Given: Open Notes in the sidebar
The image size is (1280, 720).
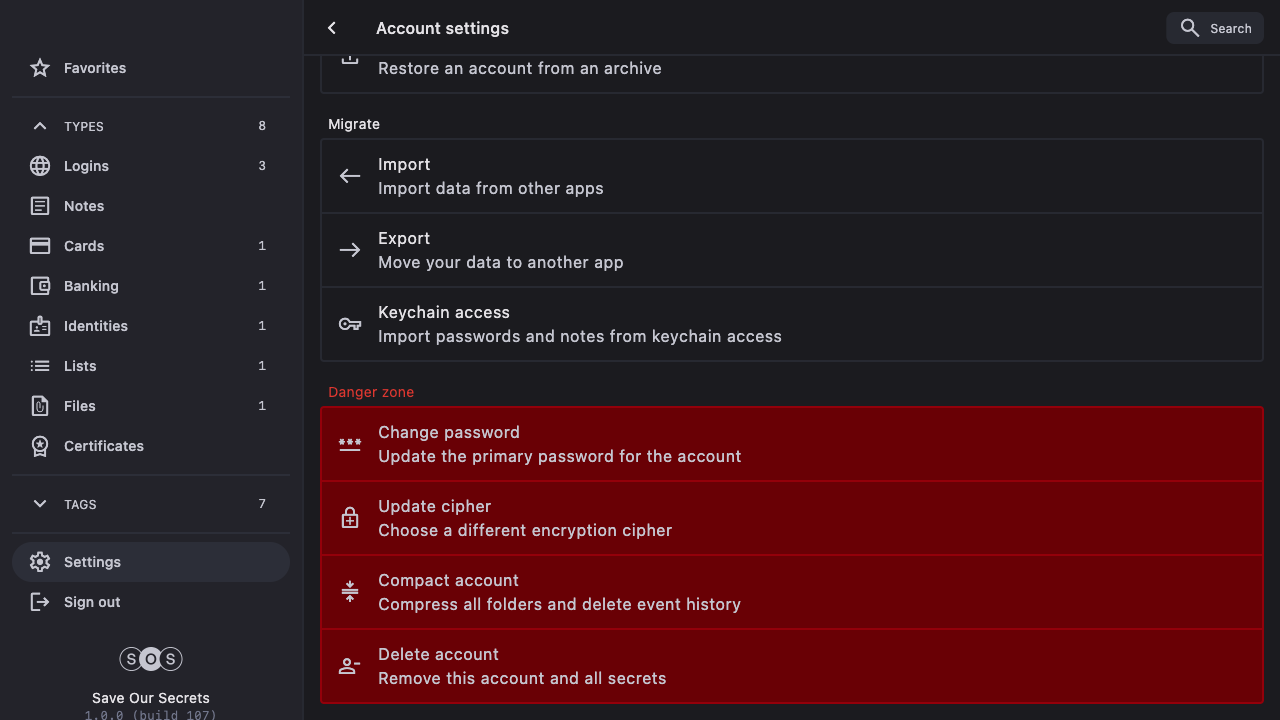Looking at the screenshot, I should point(84,206).
